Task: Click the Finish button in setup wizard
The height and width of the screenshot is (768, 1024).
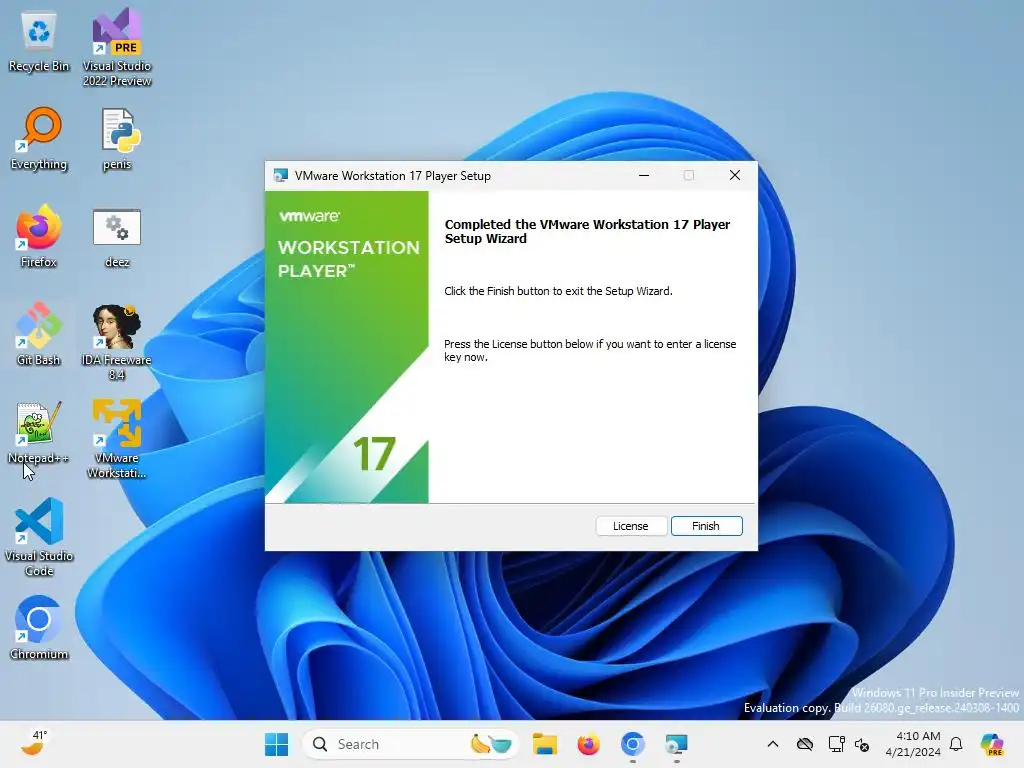Action: pos(707,526)
